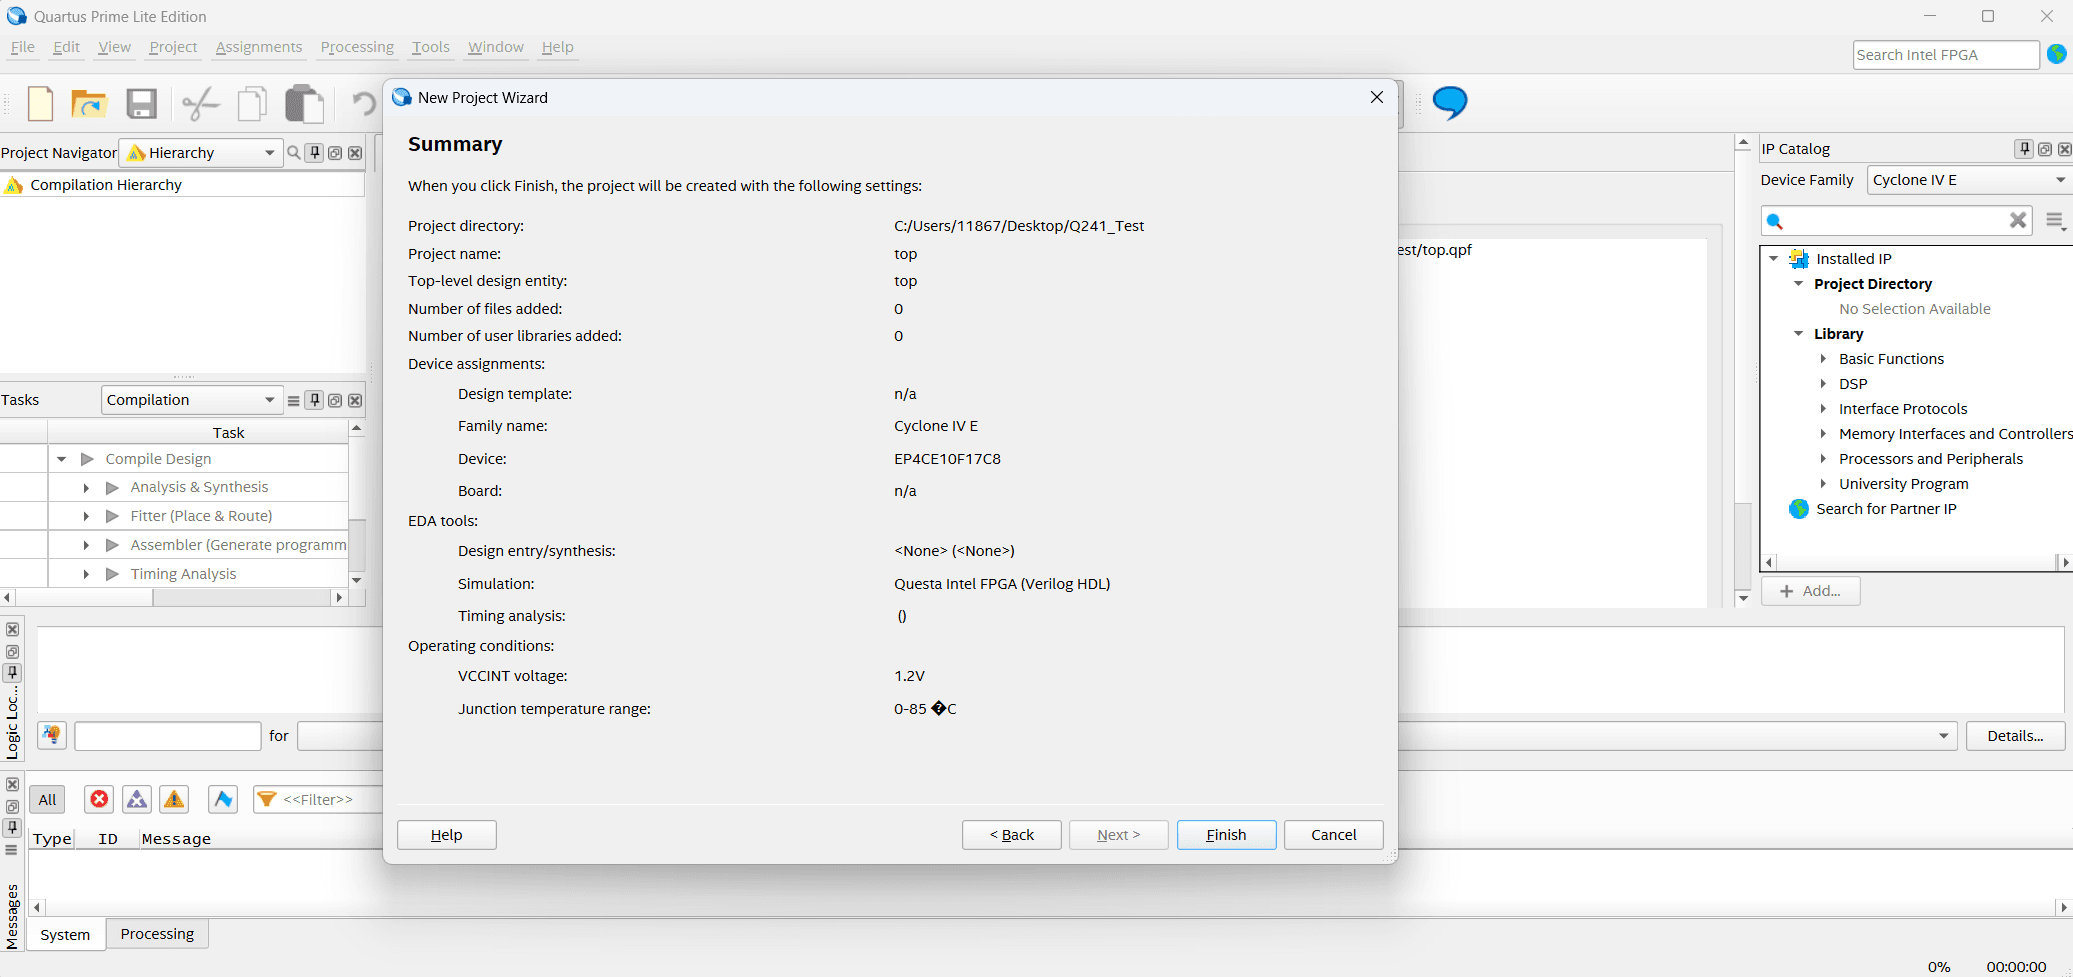Click the blue flag messages icon

click(223, 799)
